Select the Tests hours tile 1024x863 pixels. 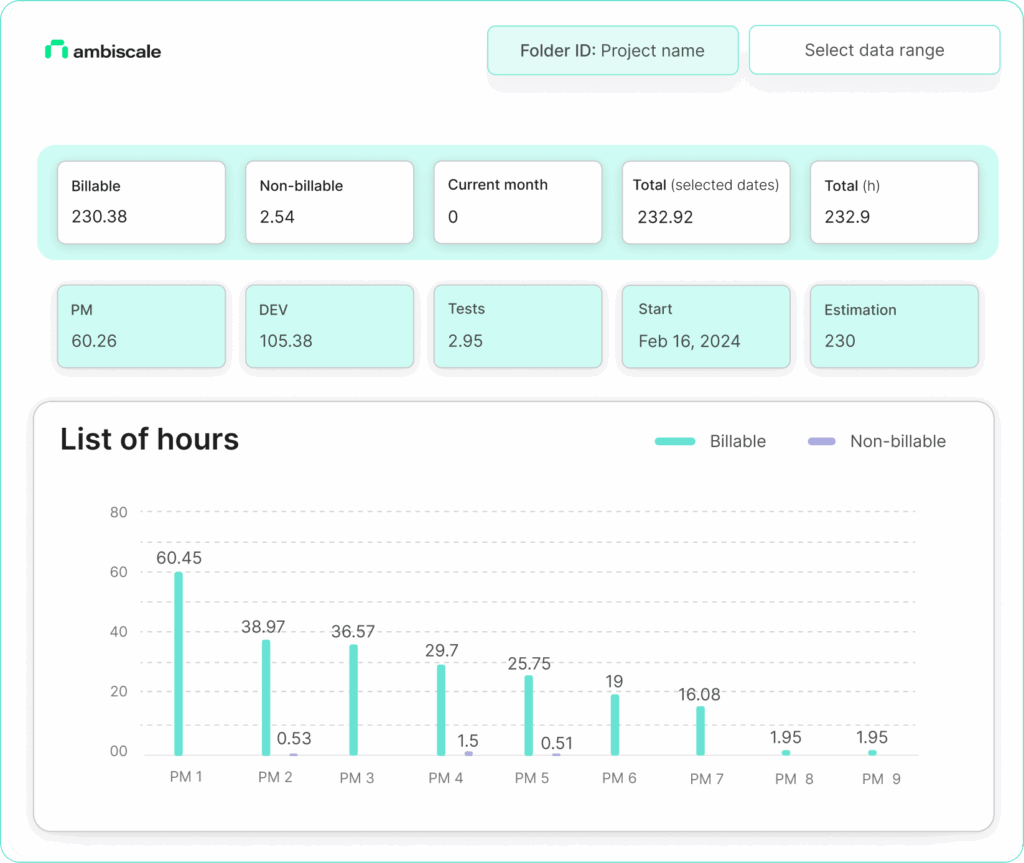click(x=517, y=326)
